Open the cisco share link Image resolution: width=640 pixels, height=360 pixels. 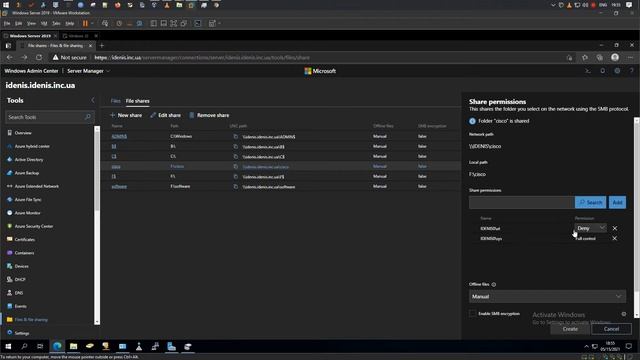click(116, 167)
